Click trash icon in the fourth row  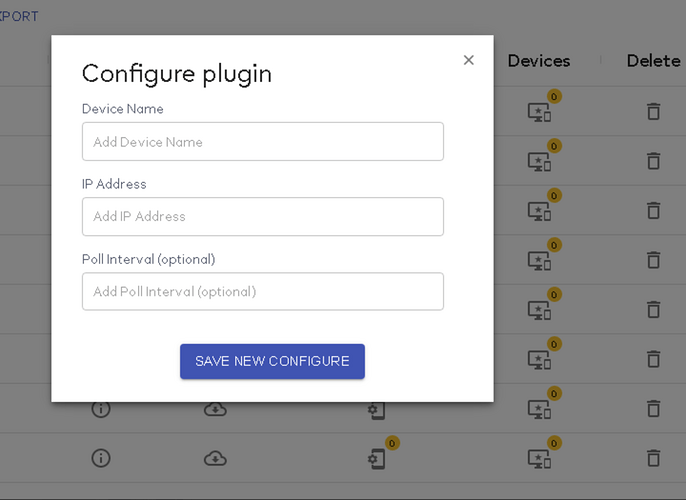click(x=654, y=260)
